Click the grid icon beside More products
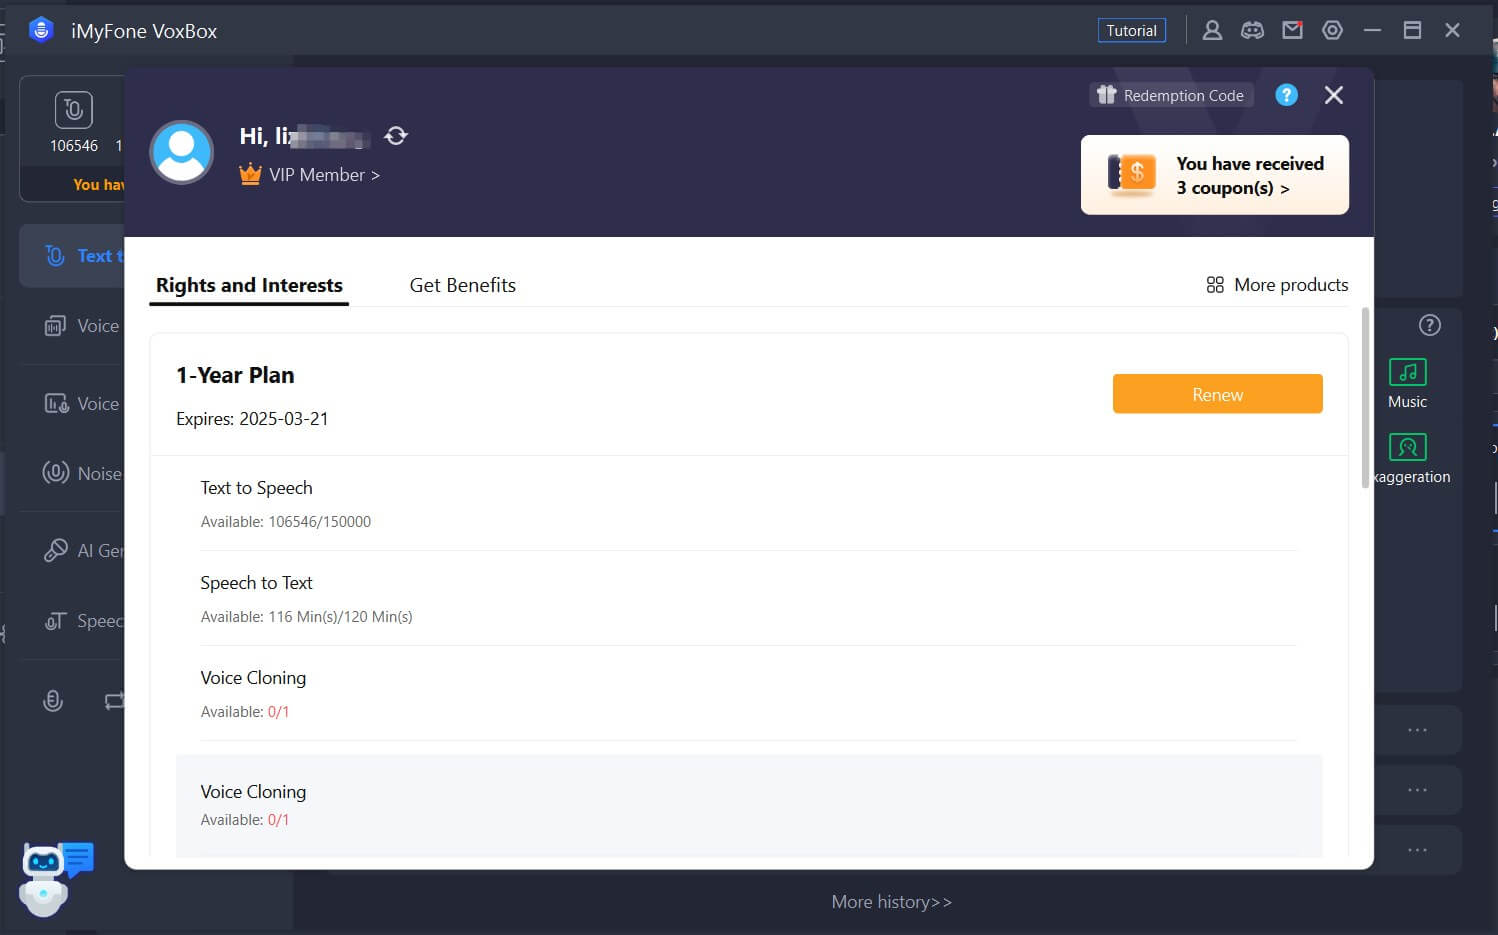 coord(1215,285)
